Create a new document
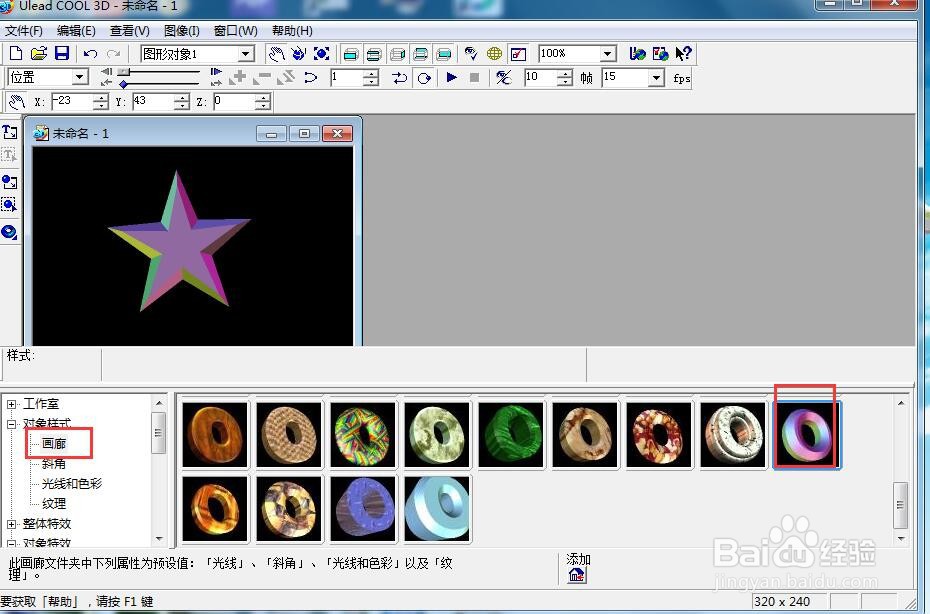This screenshot has width=930, height=614. click(16, 54)
